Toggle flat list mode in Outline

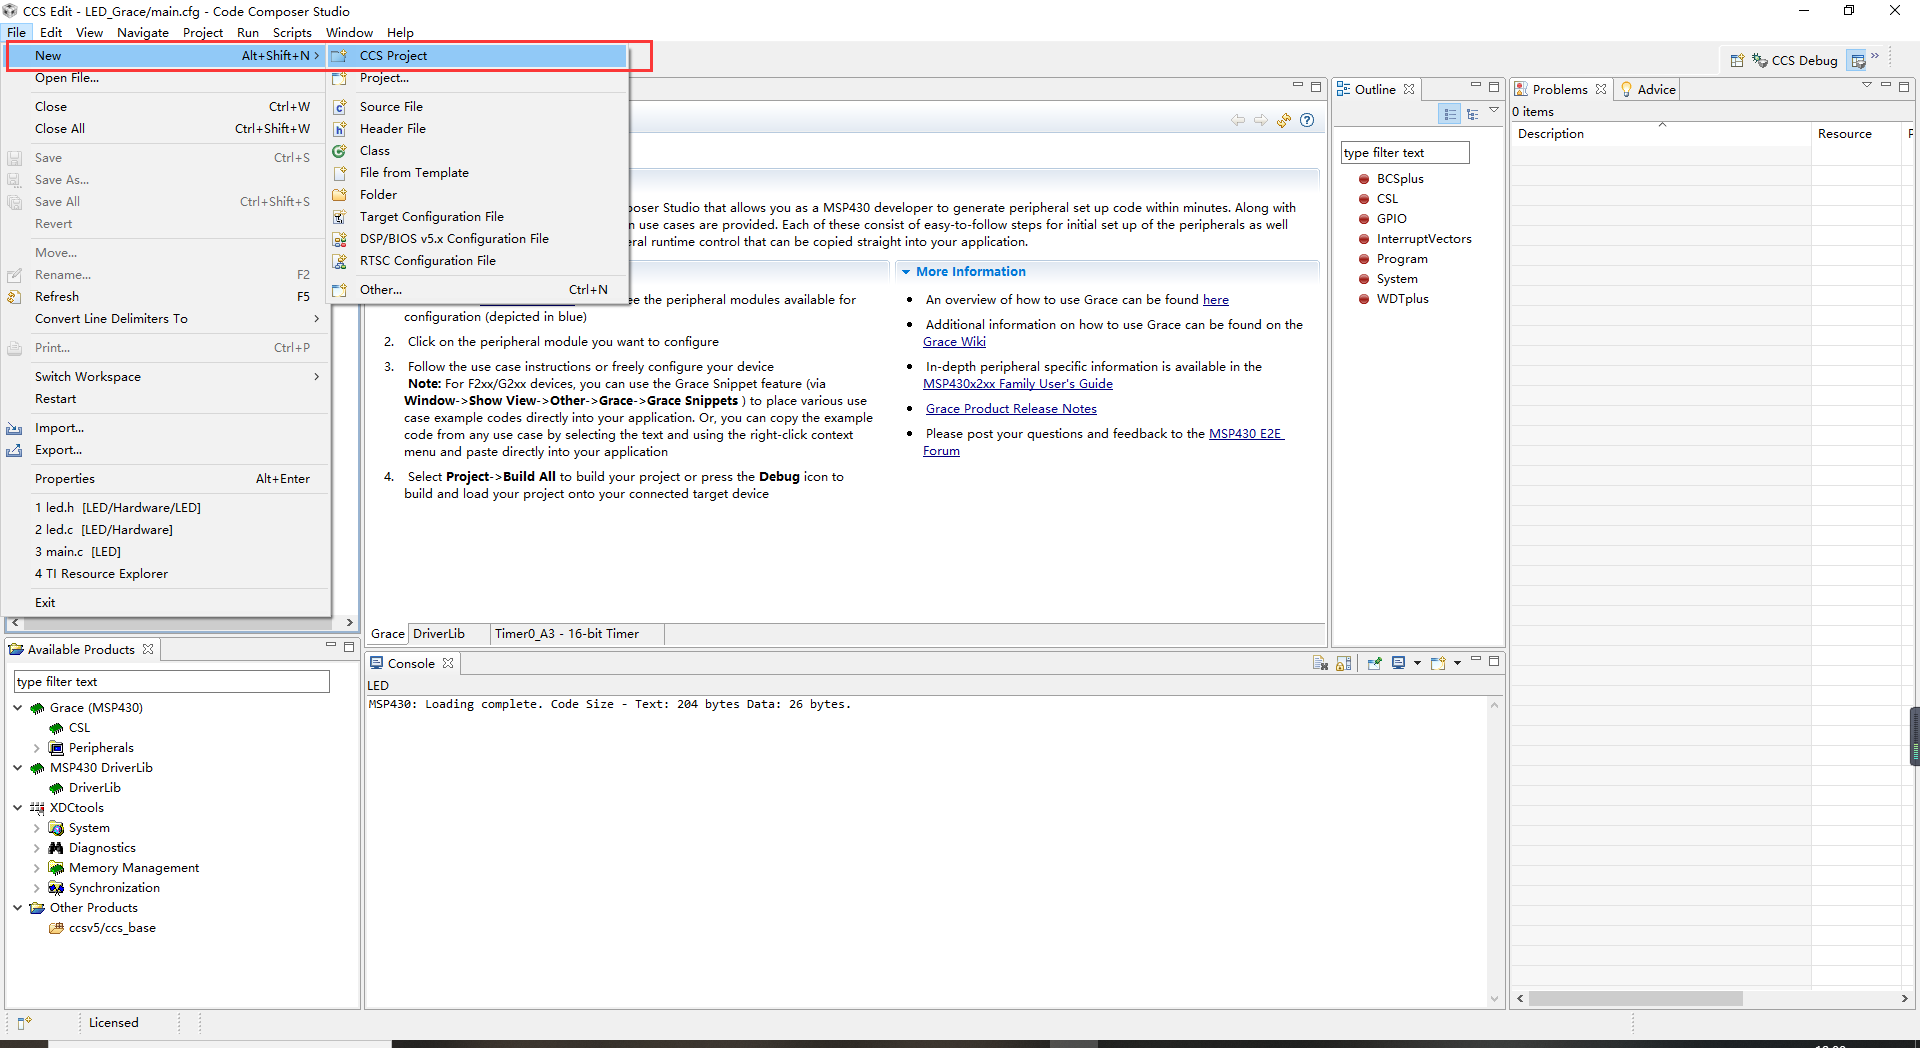pos(1450,114)
